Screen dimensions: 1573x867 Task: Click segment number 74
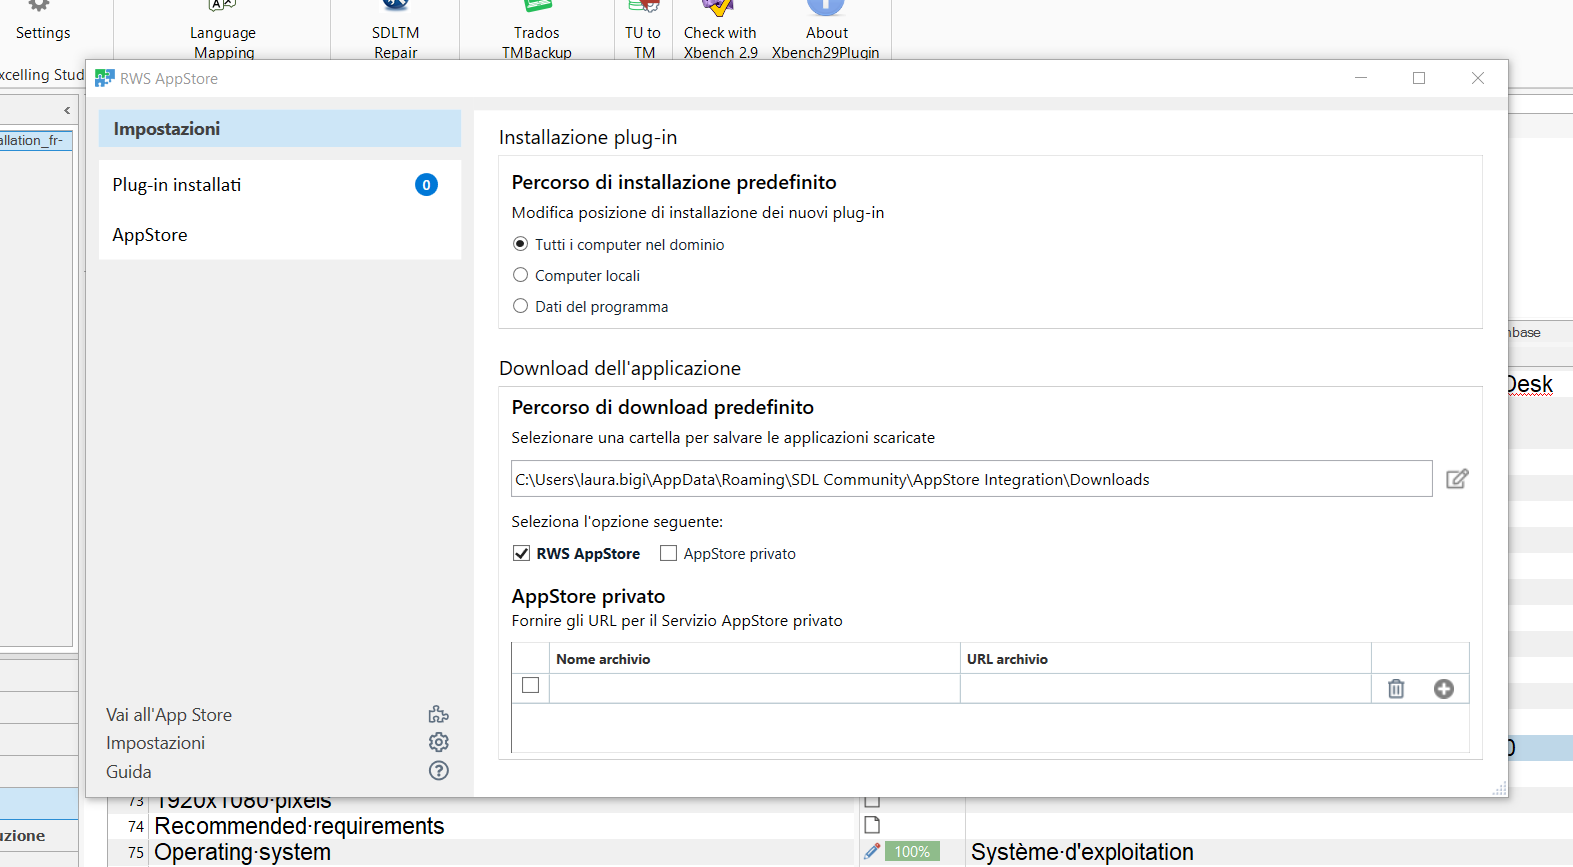(136, 826)
